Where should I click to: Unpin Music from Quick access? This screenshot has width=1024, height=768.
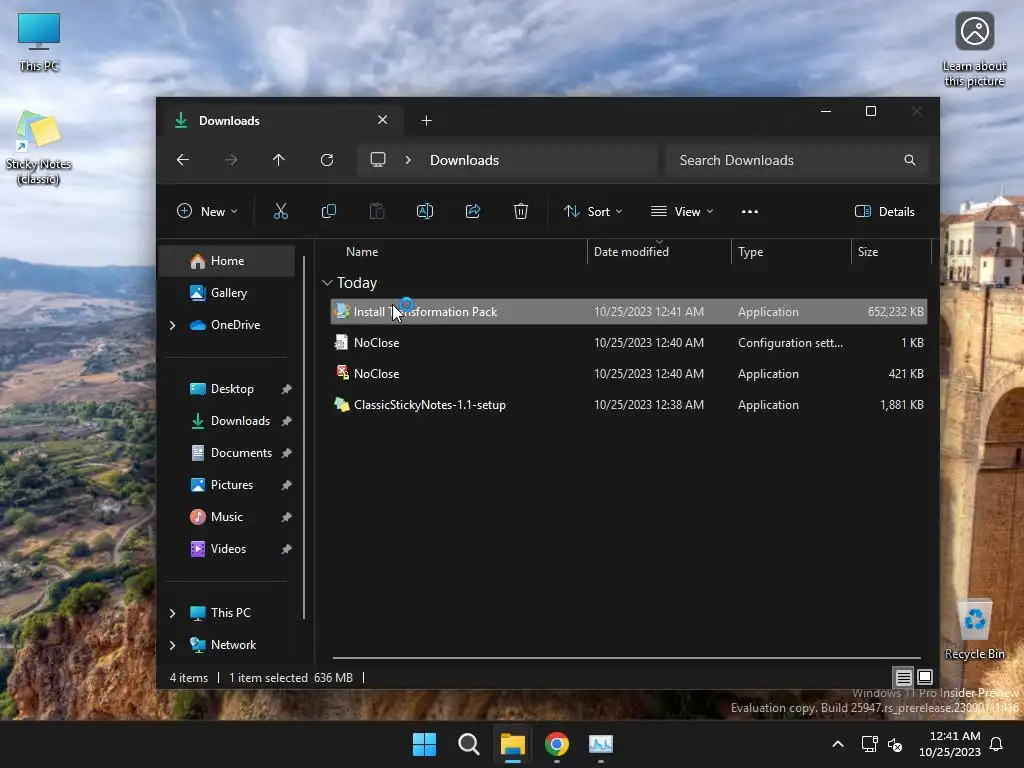click(286, 517)
